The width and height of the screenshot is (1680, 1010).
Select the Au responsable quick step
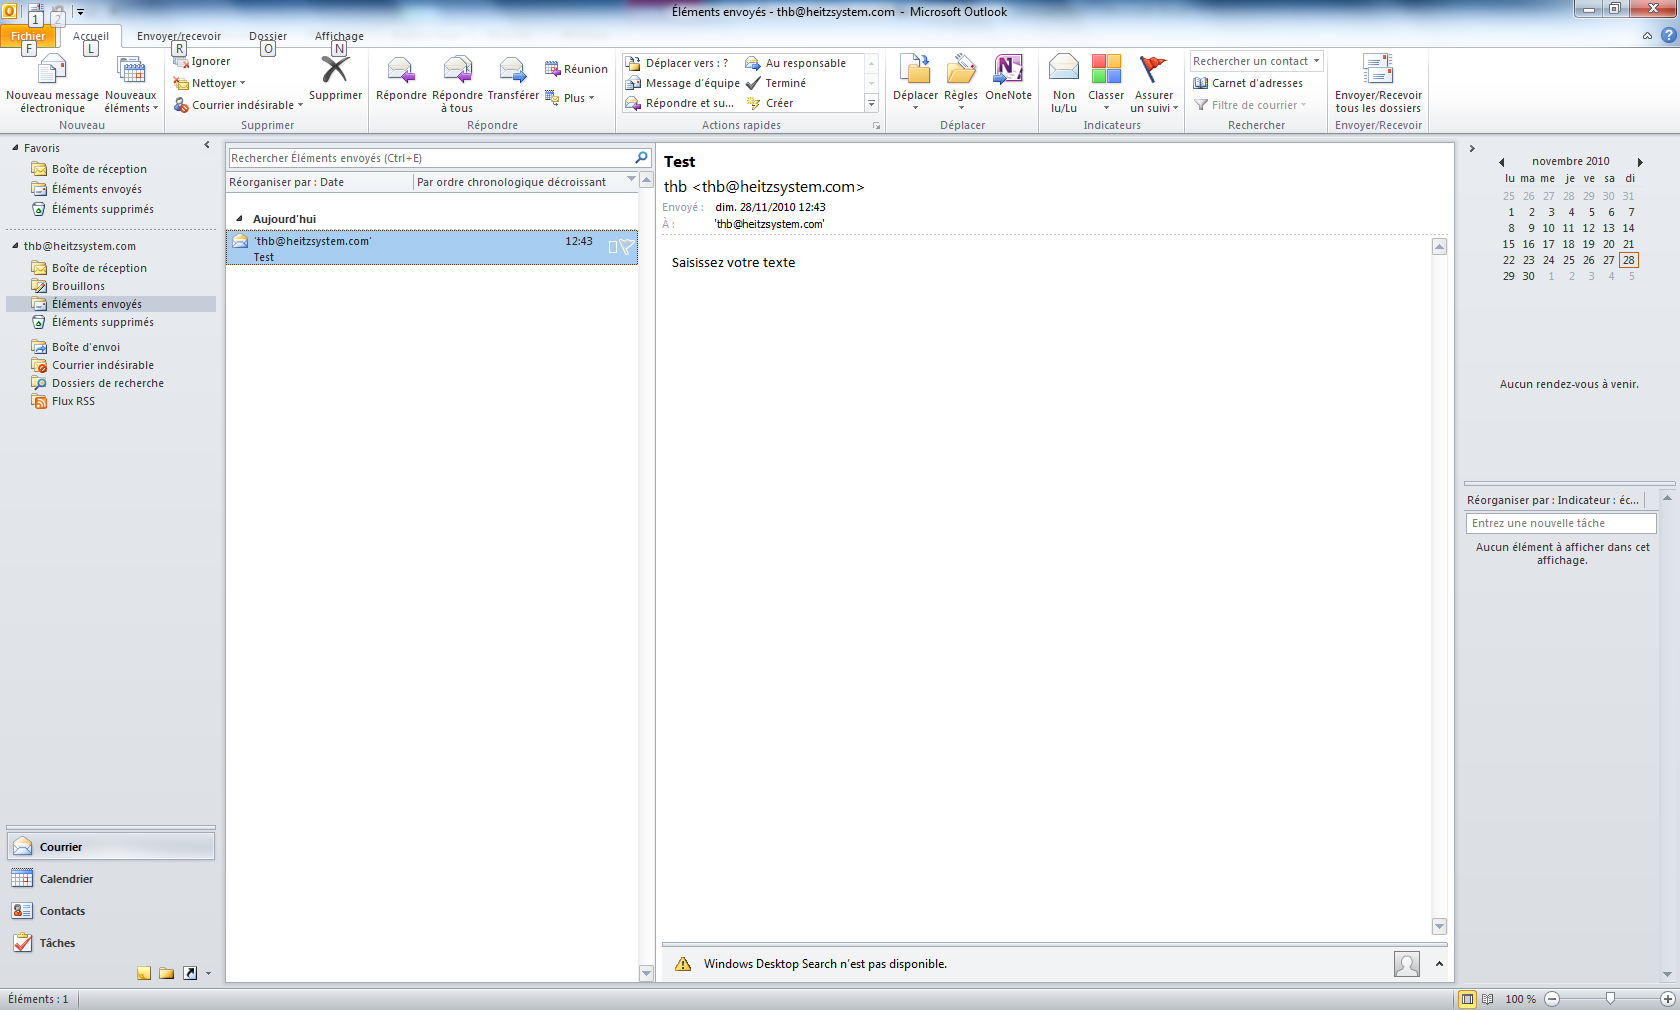pyautogui.click(x=796, y=63)
